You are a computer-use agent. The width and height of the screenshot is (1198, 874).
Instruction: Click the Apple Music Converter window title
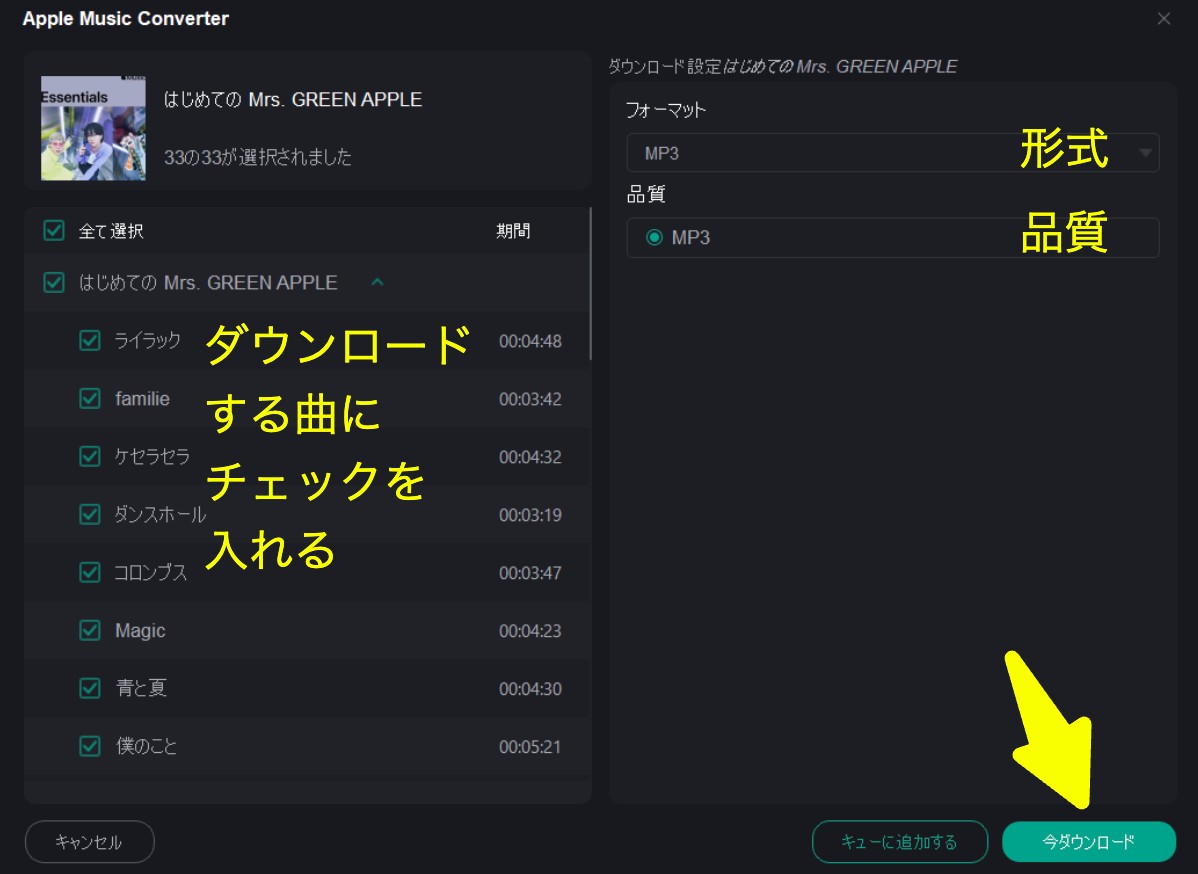pos(125,18)
